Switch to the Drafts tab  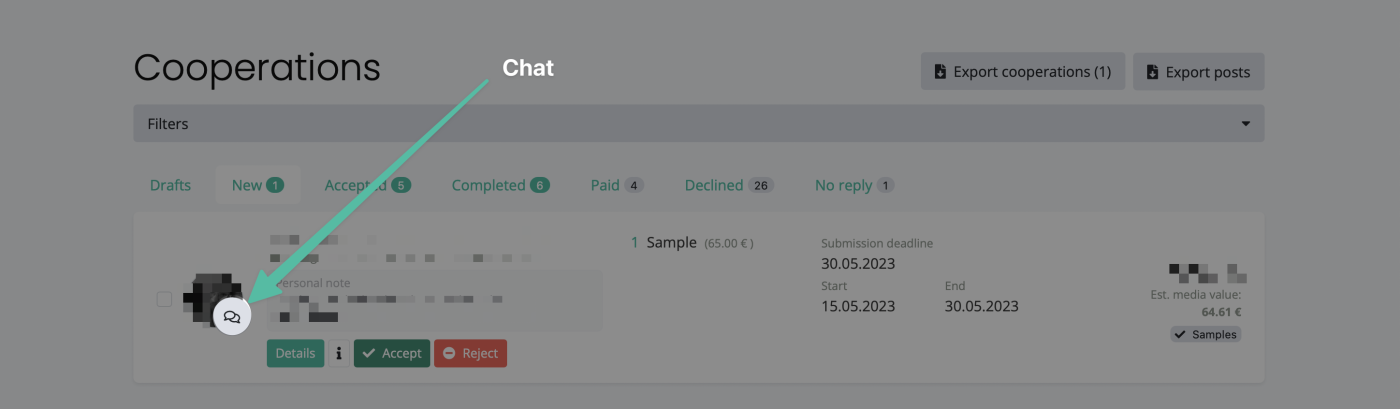(x=170, y=185)
